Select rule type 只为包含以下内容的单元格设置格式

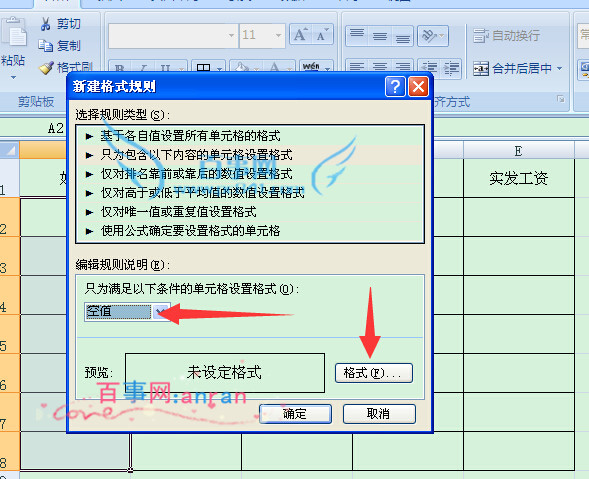[x=250, y=154]
